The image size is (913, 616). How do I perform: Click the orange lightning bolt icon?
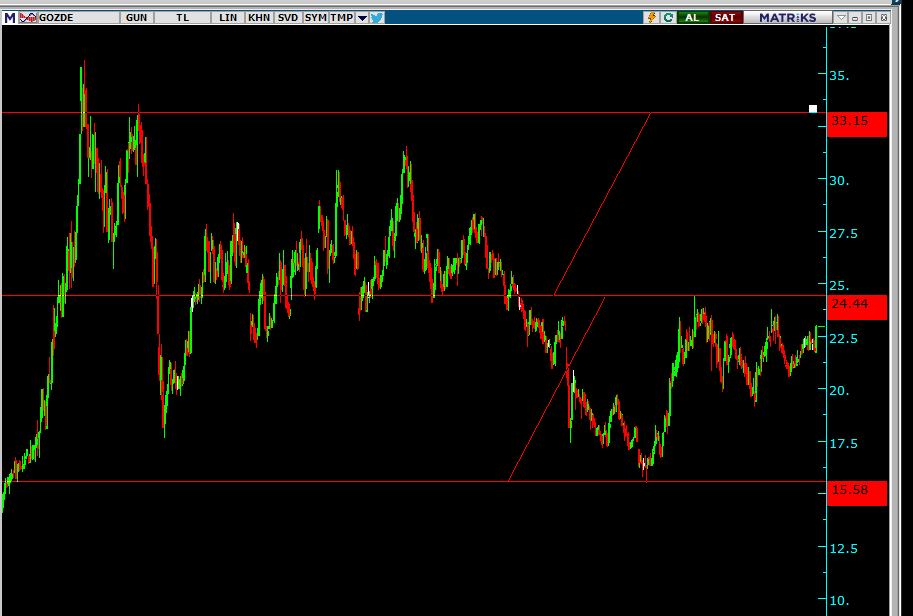click(x=652, y=17)
